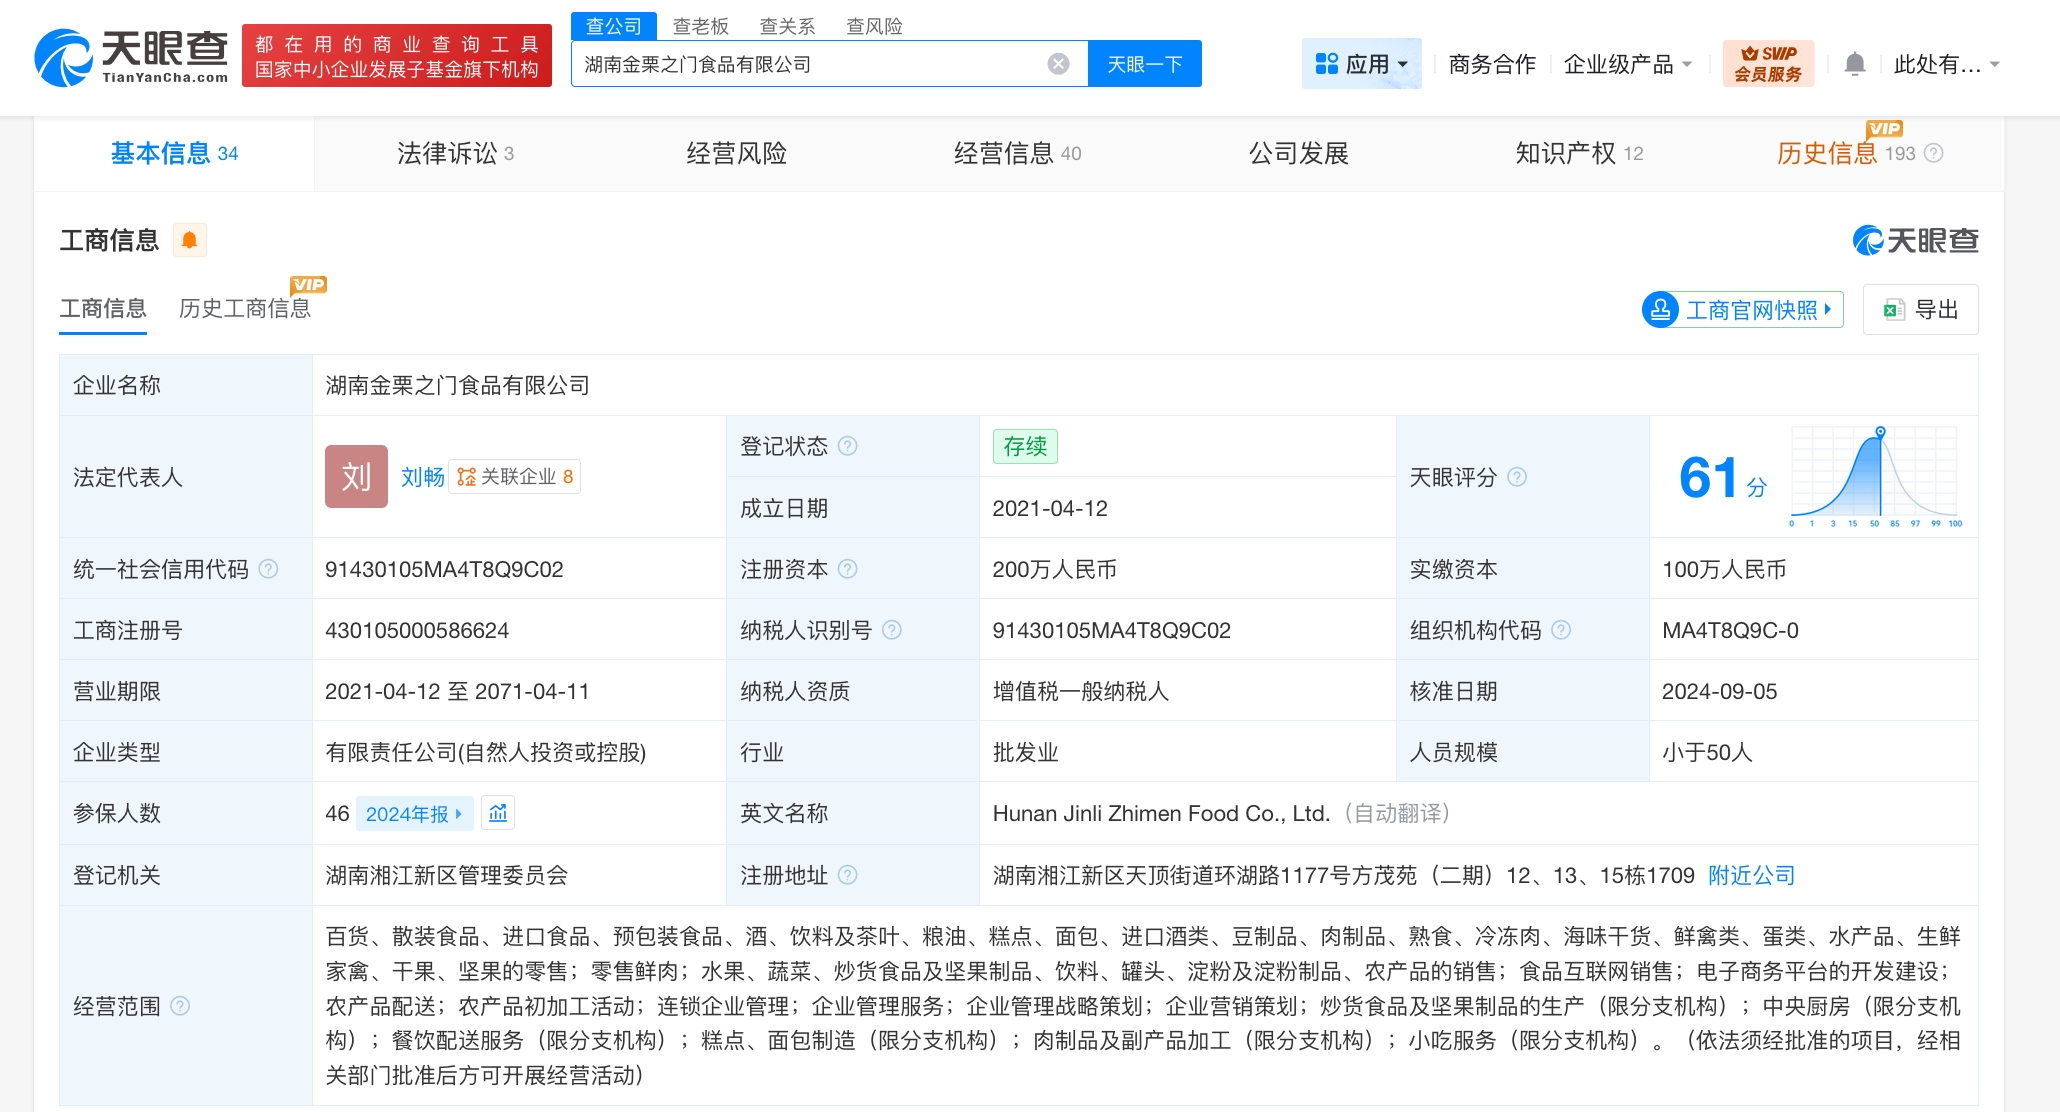Click help icon beside 统一社会信用代码
This screenshot has width=2060, height=1112.
pyautogui.click(x=268, y=569)
